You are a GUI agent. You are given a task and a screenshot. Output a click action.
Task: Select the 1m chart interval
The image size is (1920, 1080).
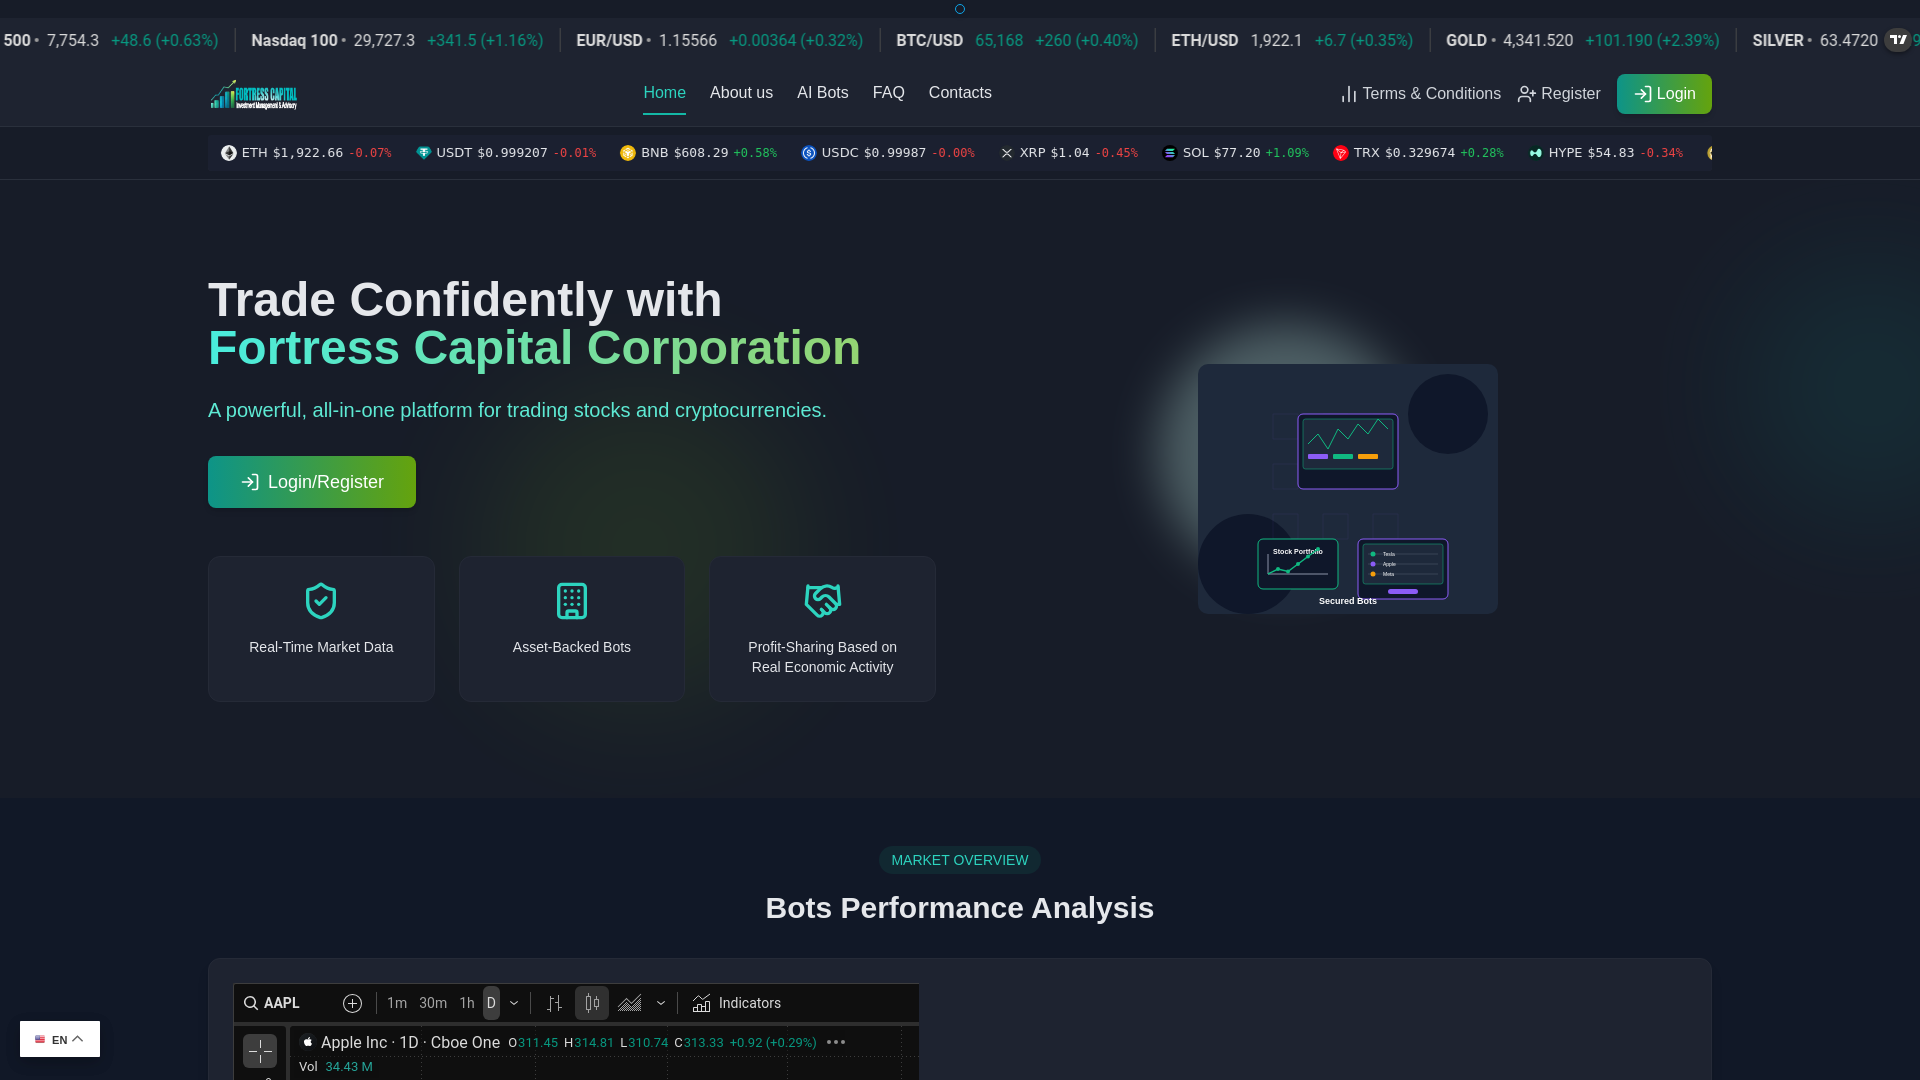(x=397, y=1003)
